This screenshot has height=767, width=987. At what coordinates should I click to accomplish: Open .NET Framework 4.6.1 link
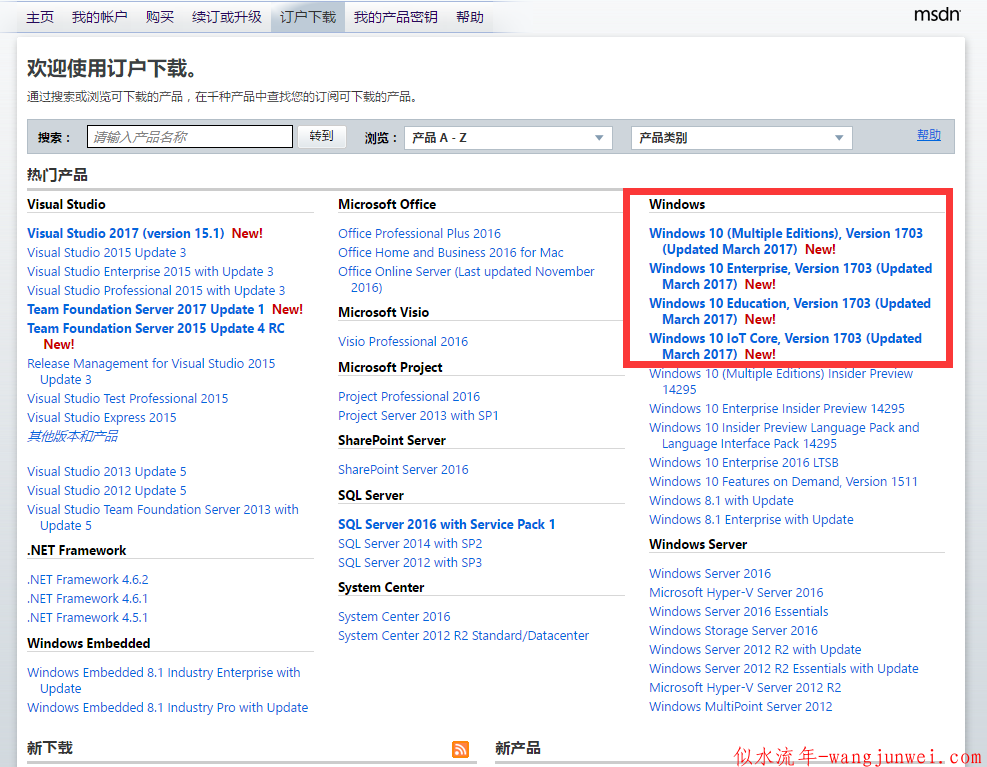click(87, 598)
